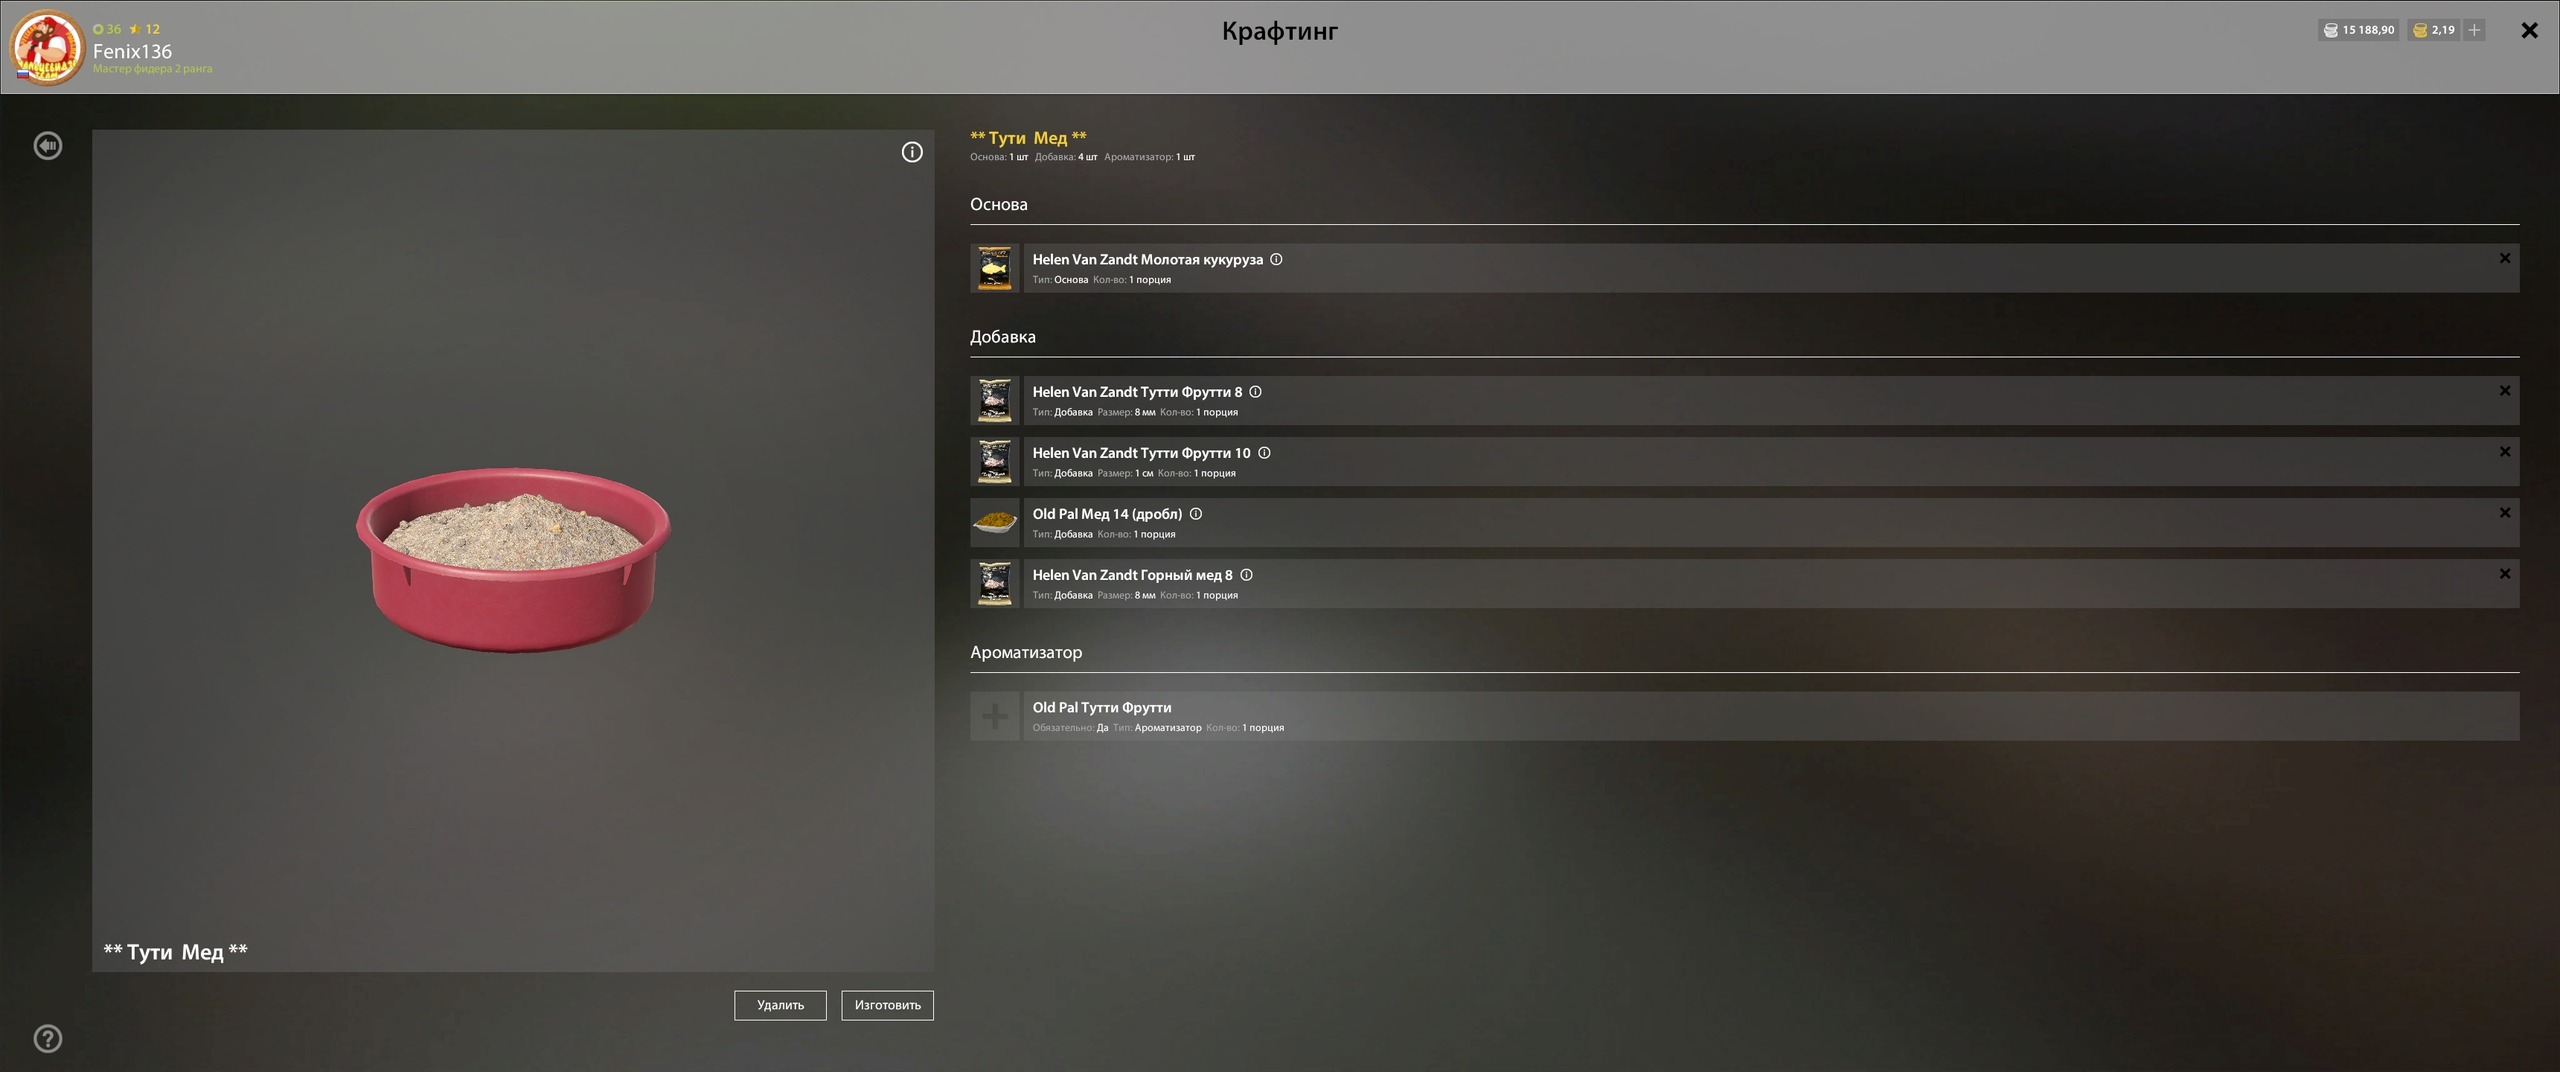Show info for Молотая кукуруза ingredient
The image size is (2560, 1072).
tap(1276, 260)
